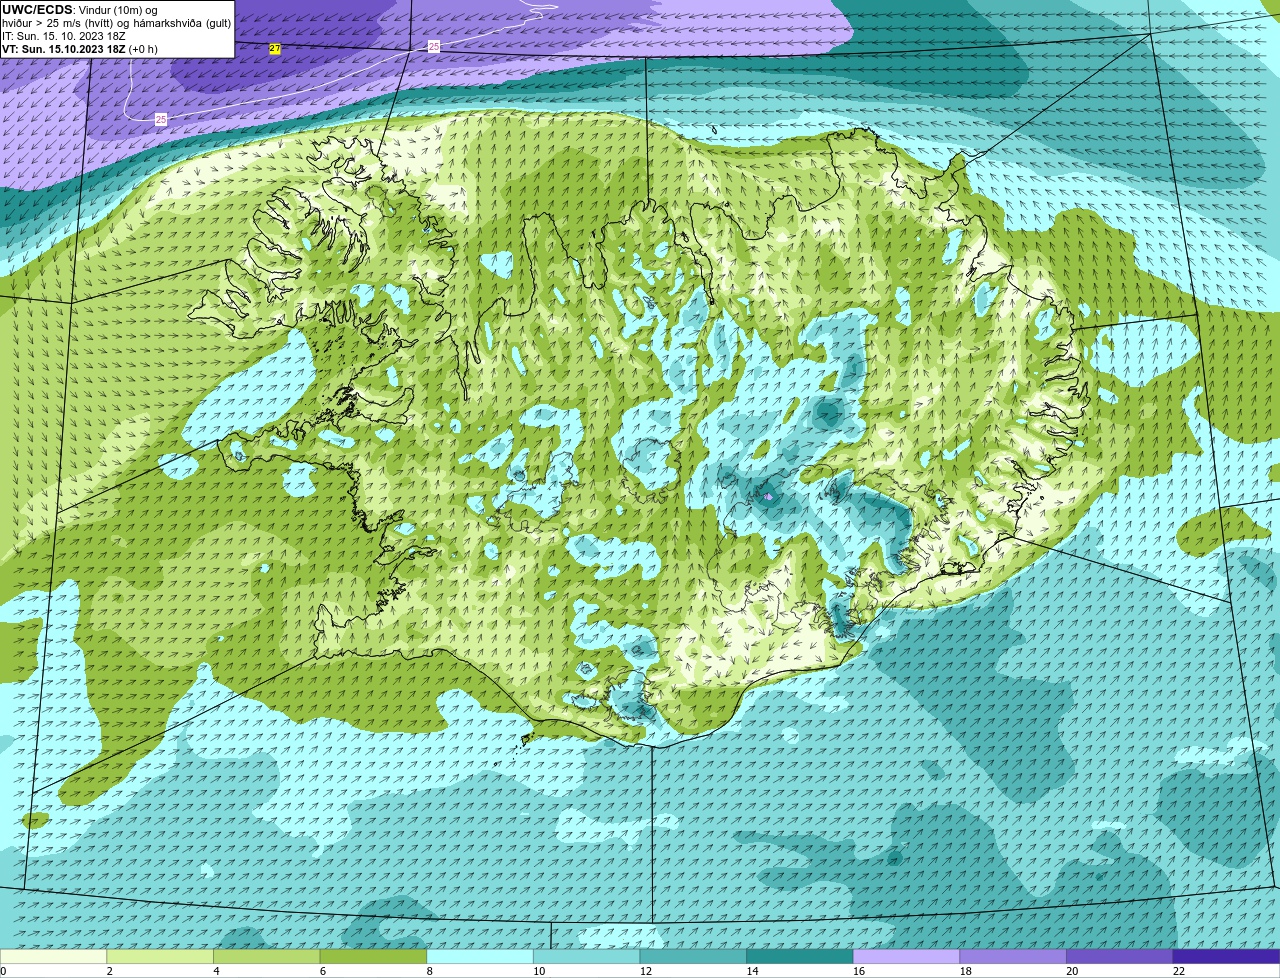The width and height of the screenshot is (1280, 978).
Task: Click the light lime 2–4 m/s legend swatch
Action: [160, 956]
